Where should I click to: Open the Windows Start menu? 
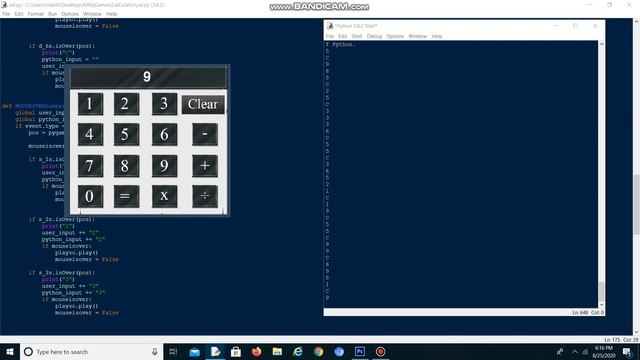pyautogui.click(x=10, y=352)
